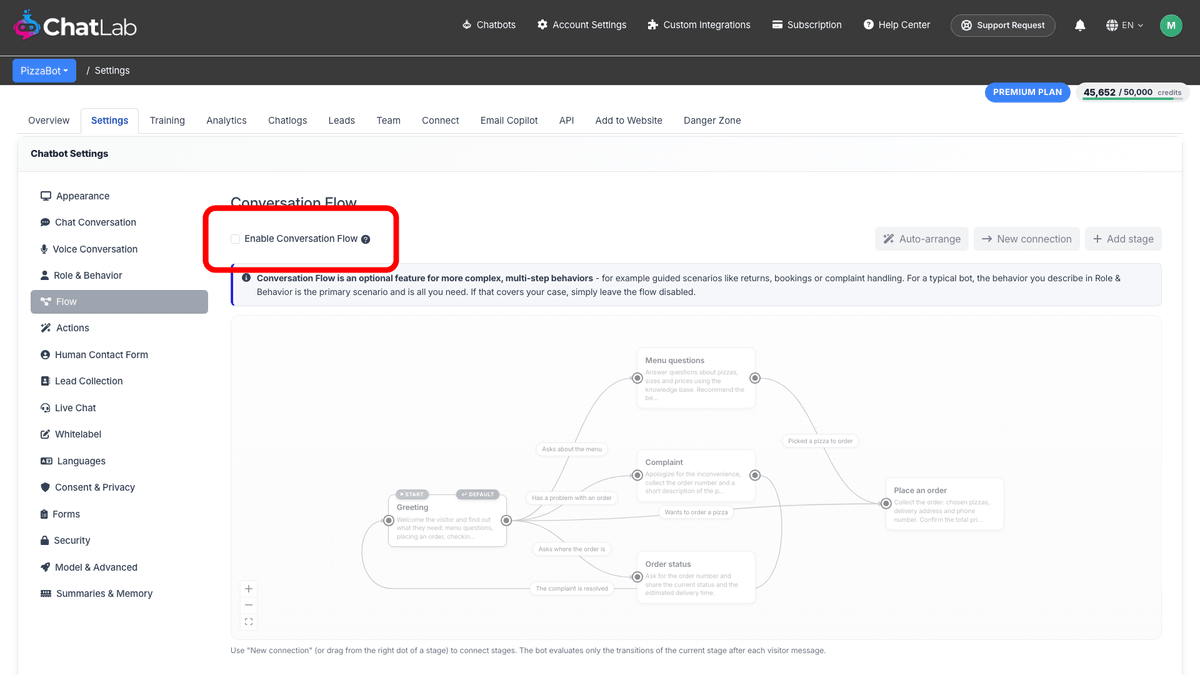The height and width of the screenshot is (675, 1200).
Task: Click the 'Asks where the order is' label
Action: pyautogui.click(x=572, y=549)
